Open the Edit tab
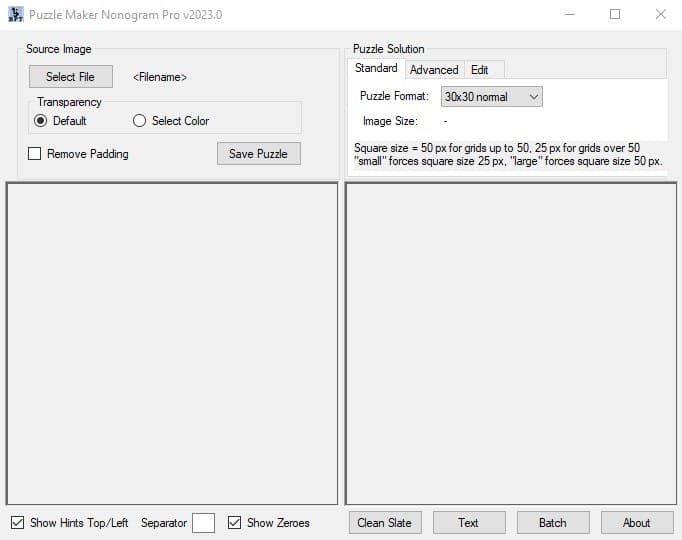The height and width of the screenshot is (540, 682). pos(480,70)
